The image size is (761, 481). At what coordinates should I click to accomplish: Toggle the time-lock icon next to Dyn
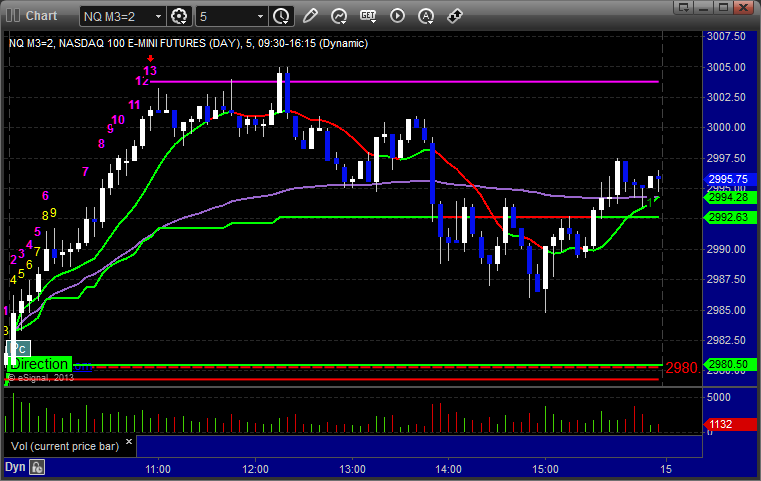[x=37, y=467]
